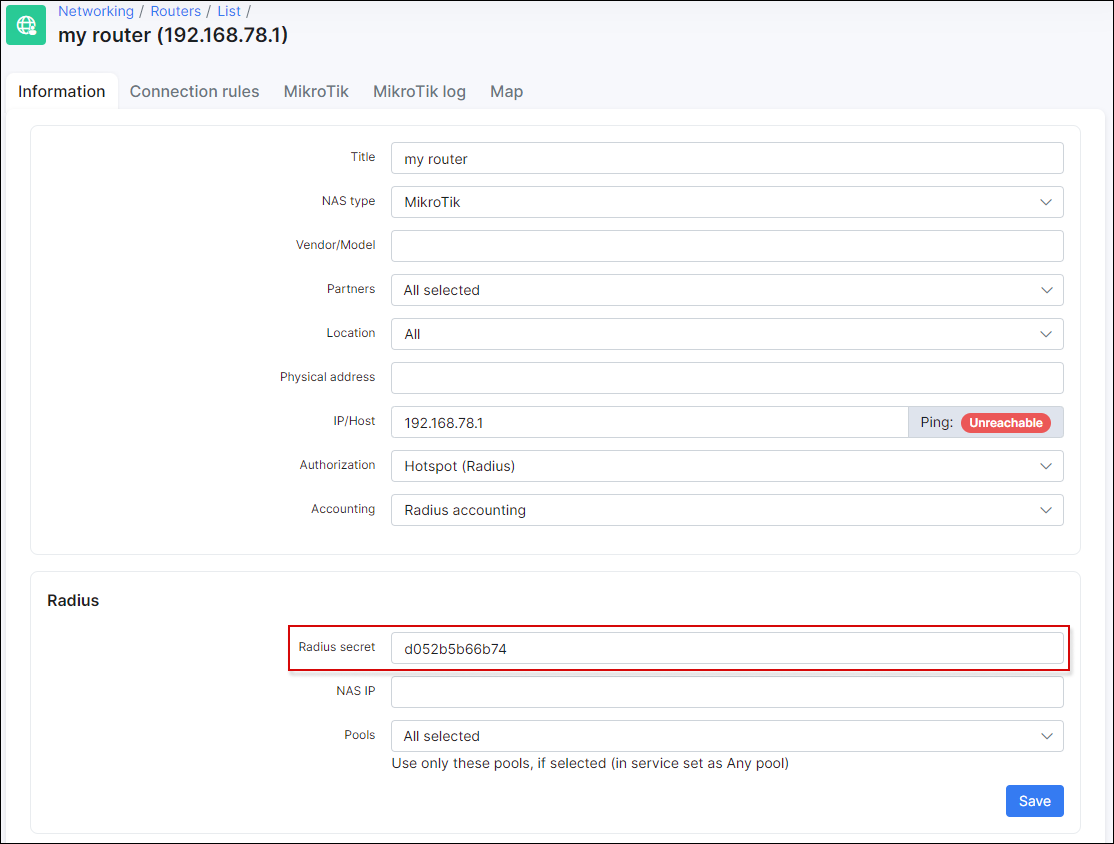Screen dimensions: 1114x844
Task: Click the NAS type label
Action: tap(348, 201)
